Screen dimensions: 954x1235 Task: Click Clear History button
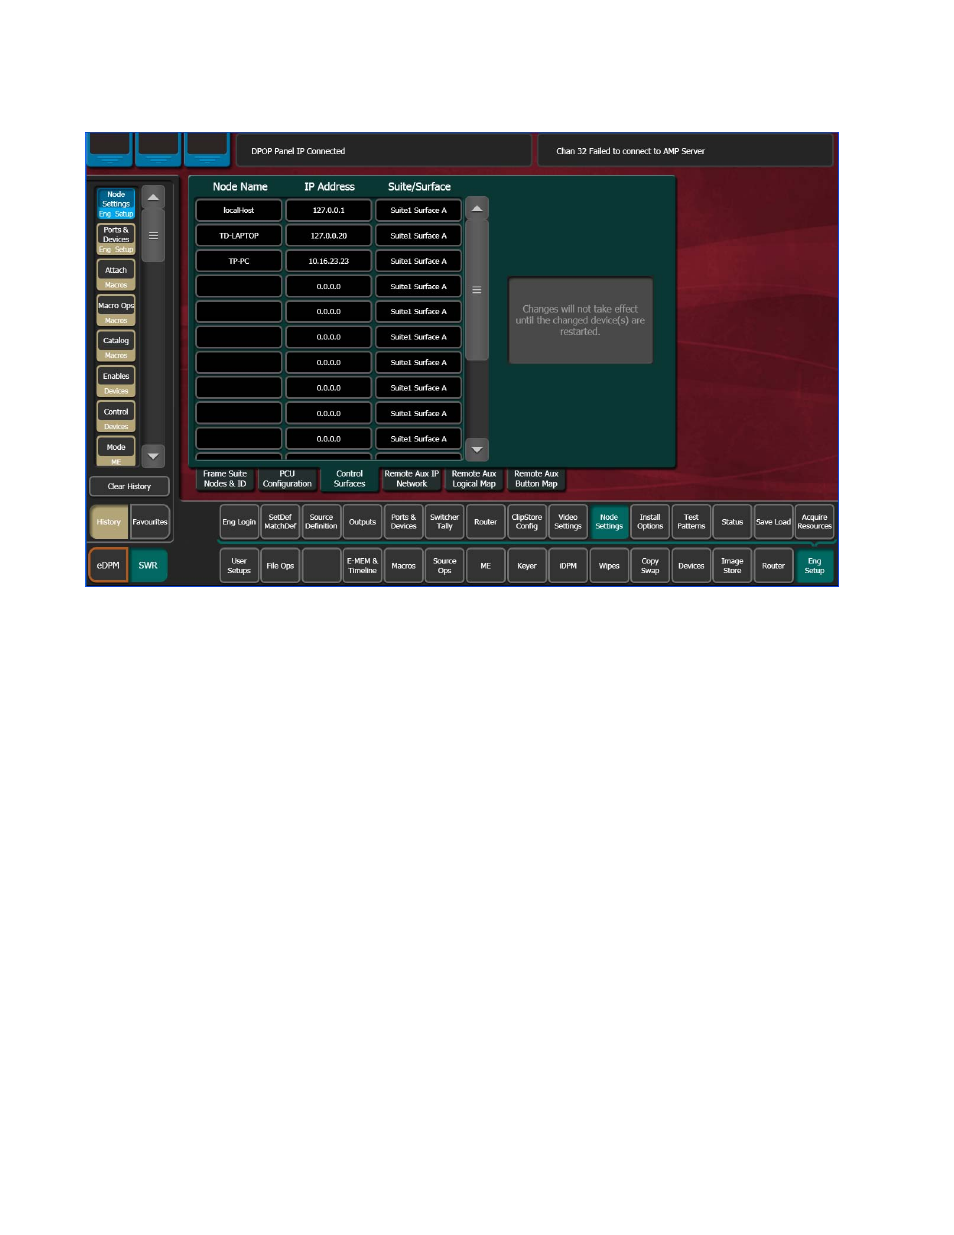[x=129, y=486]
